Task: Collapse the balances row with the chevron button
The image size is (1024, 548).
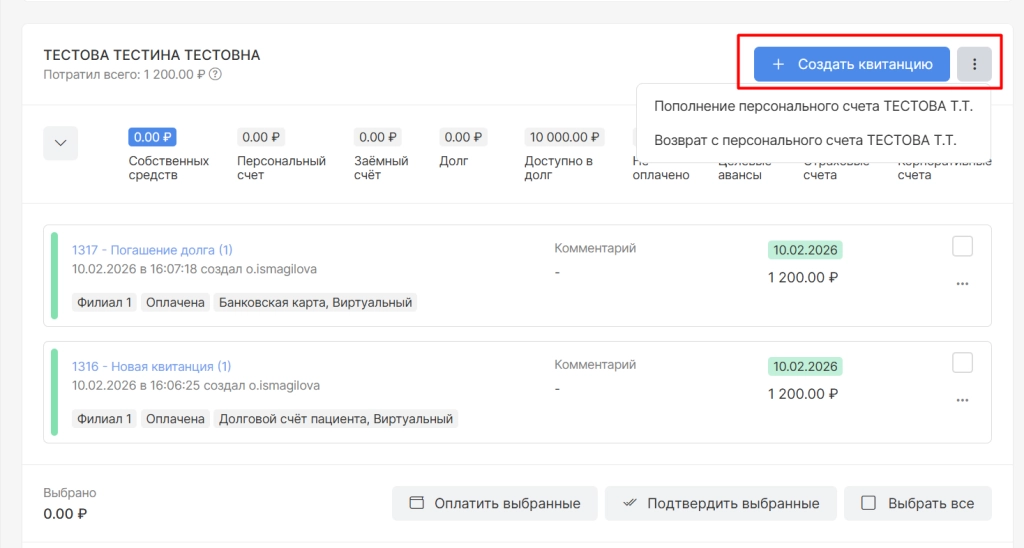Action: (x=61, y=143)
